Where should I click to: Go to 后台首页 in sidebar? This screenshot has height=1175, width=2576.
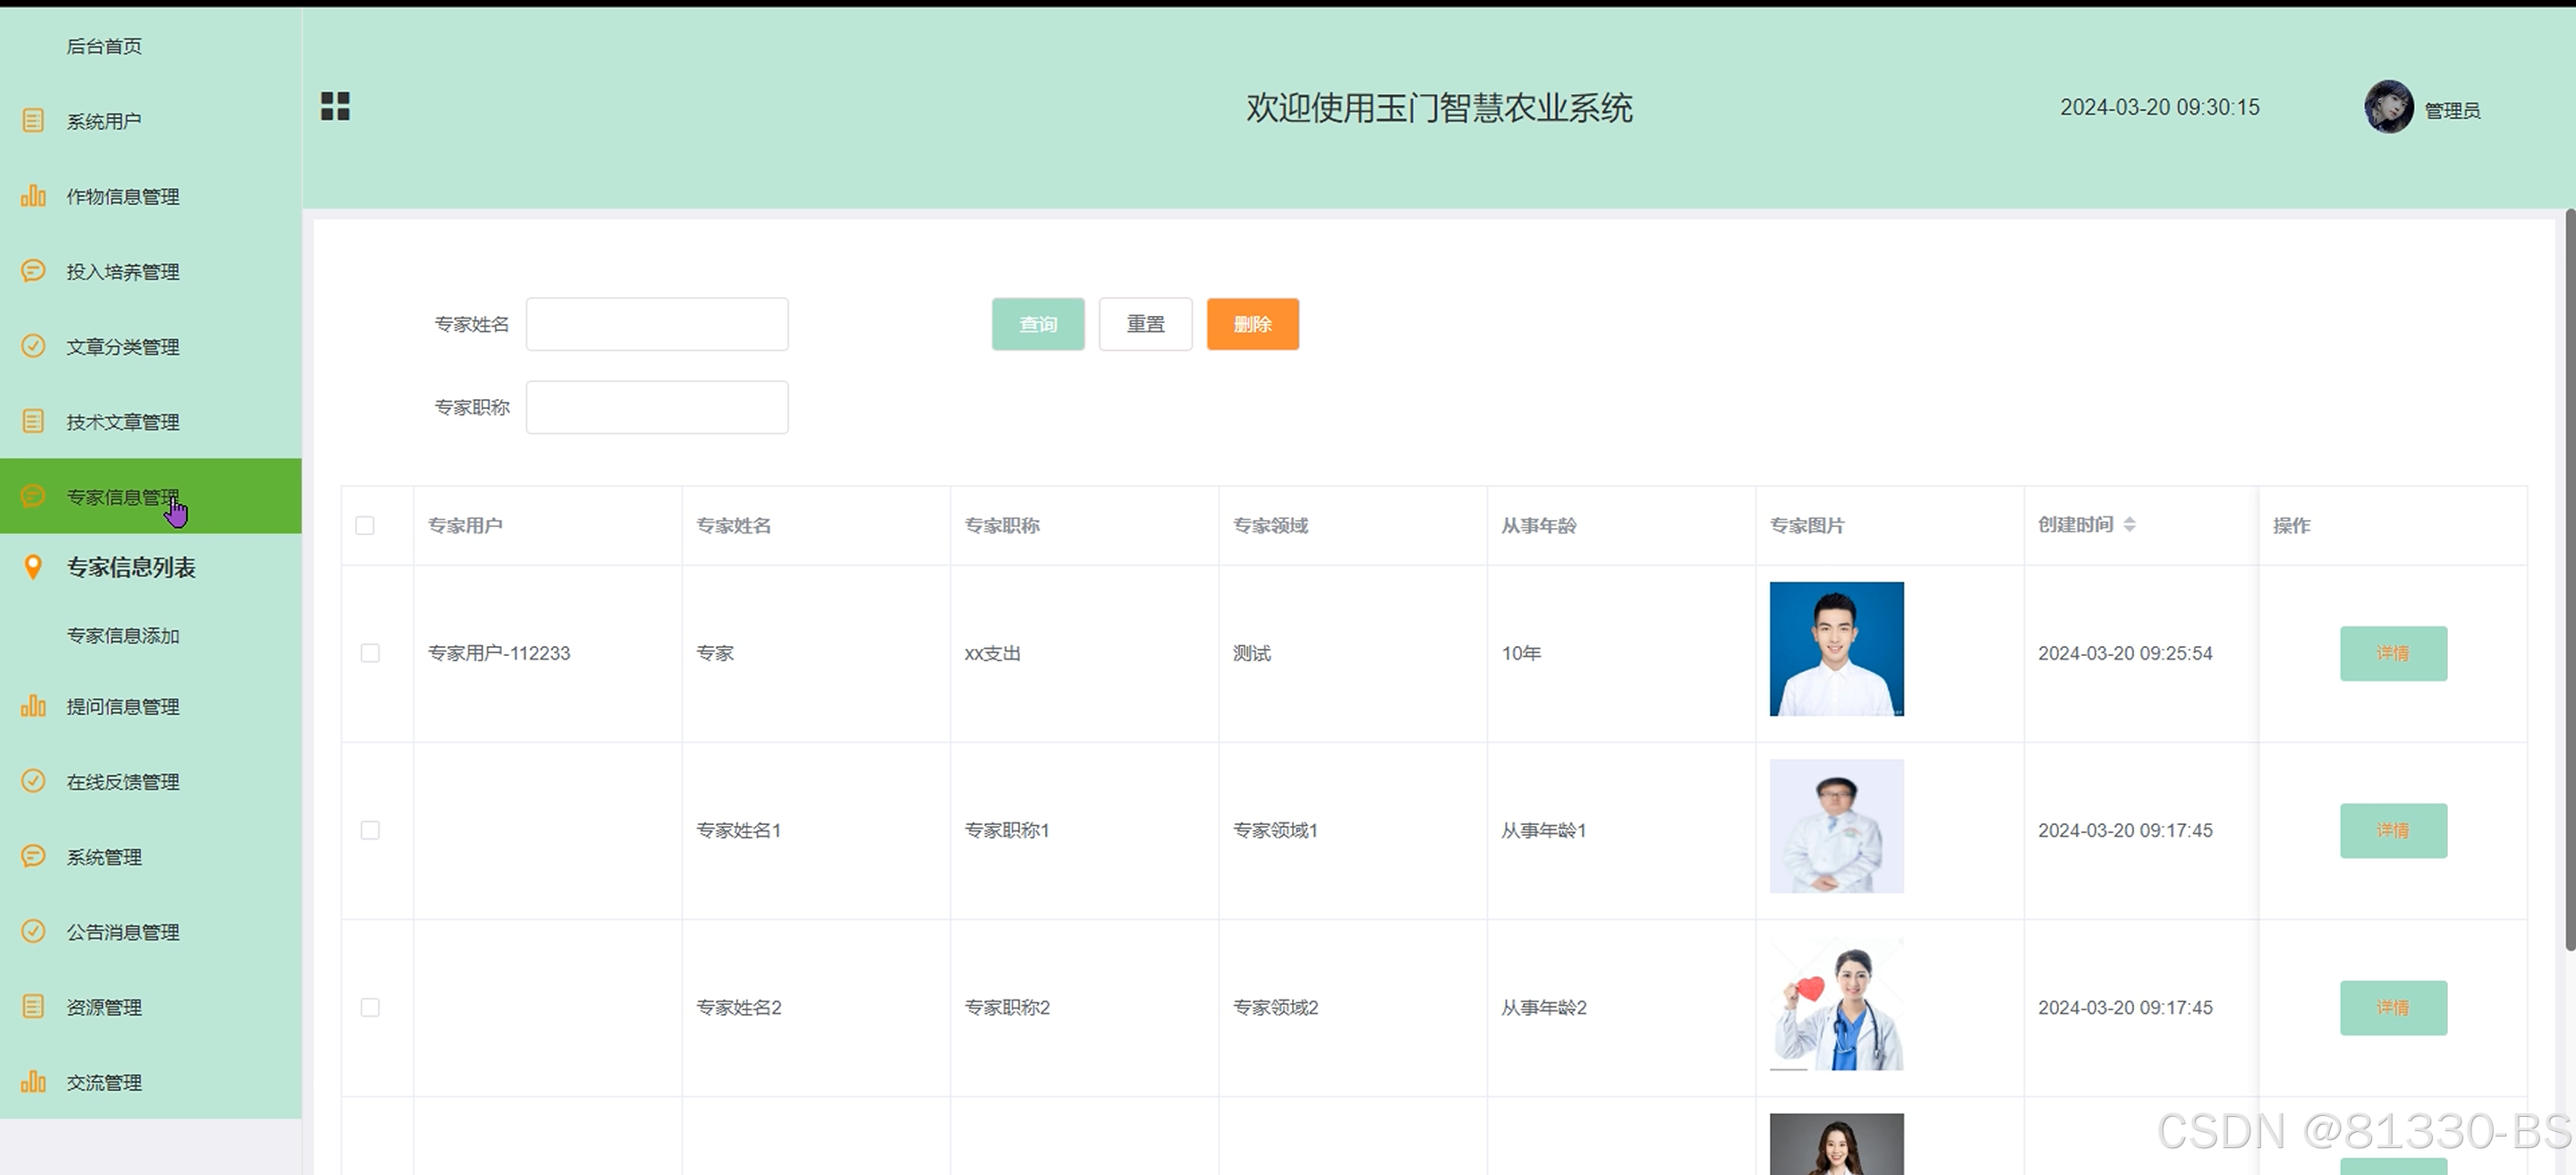104,46
